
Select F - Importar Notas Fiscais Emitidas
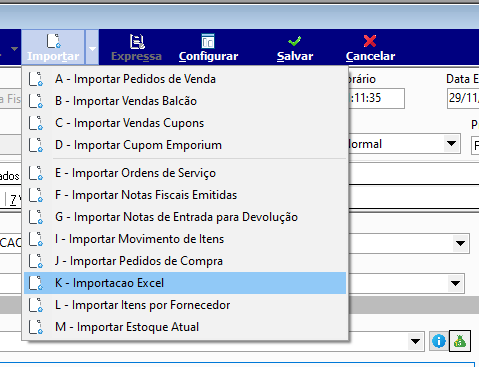(185, 195)
